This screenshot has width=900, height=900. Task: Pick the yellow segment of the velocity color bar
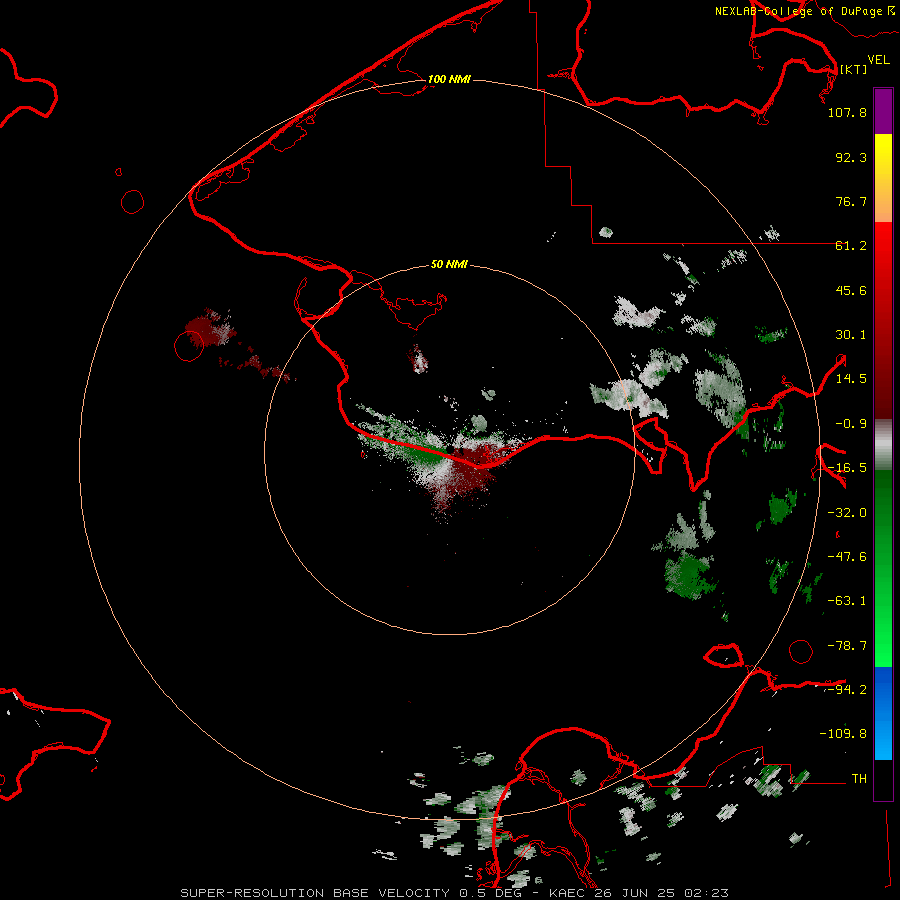click(883, 178)
